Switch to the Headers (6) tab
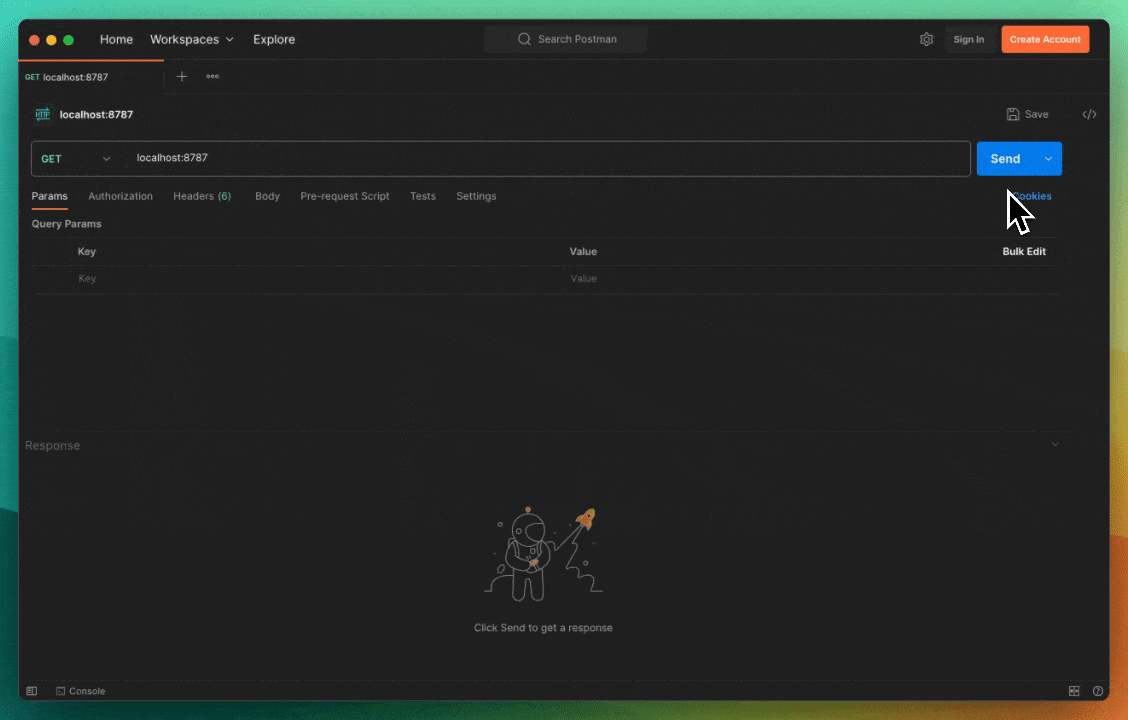The image size is (1128, 720). tap(201, 196)
